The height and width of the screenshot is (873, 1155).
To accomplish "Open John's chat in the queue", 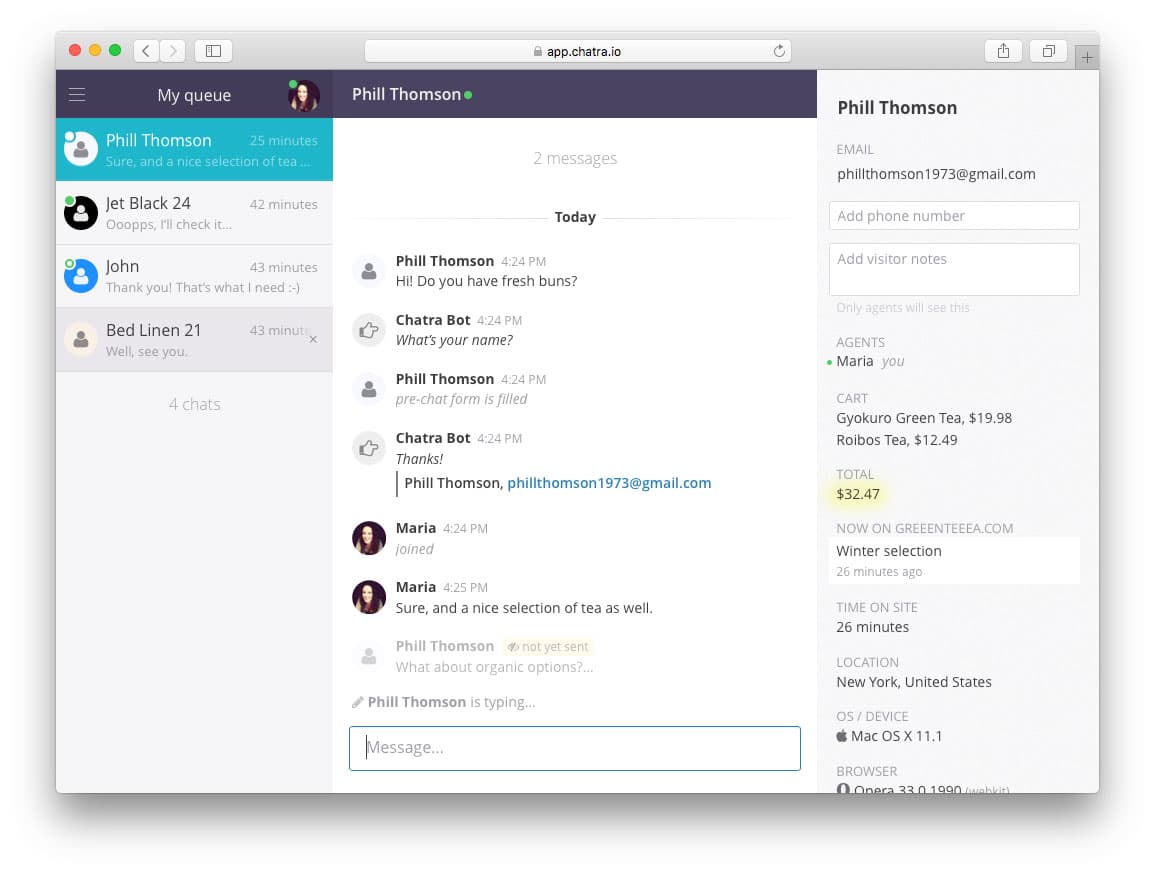I will click(194, 276).
